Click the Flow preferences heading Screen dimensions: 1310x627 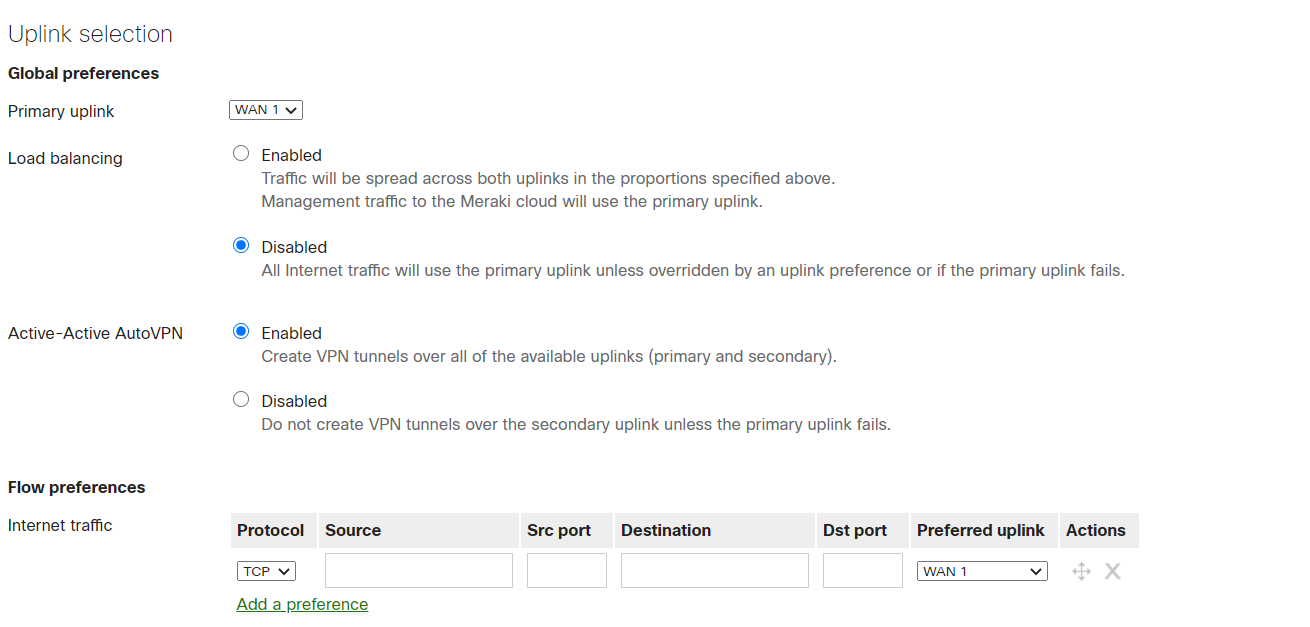click(76, 487)
